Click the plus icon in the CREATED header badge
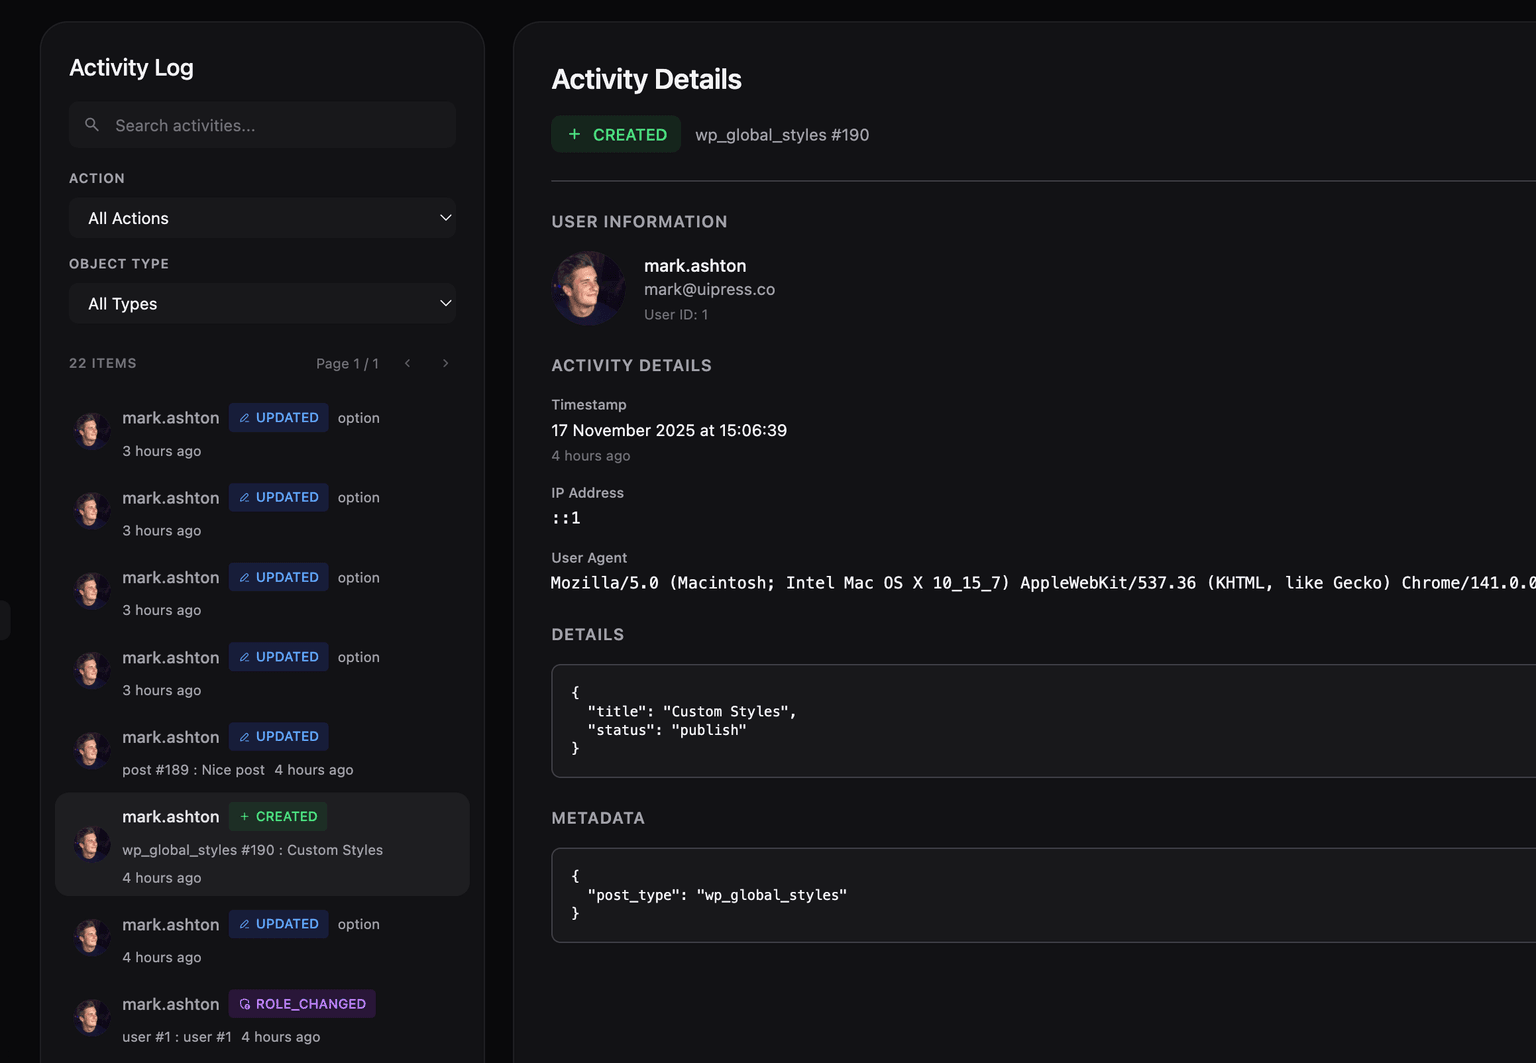The height and width of the screenshot is (1063, 1536). tap(573, 133)
